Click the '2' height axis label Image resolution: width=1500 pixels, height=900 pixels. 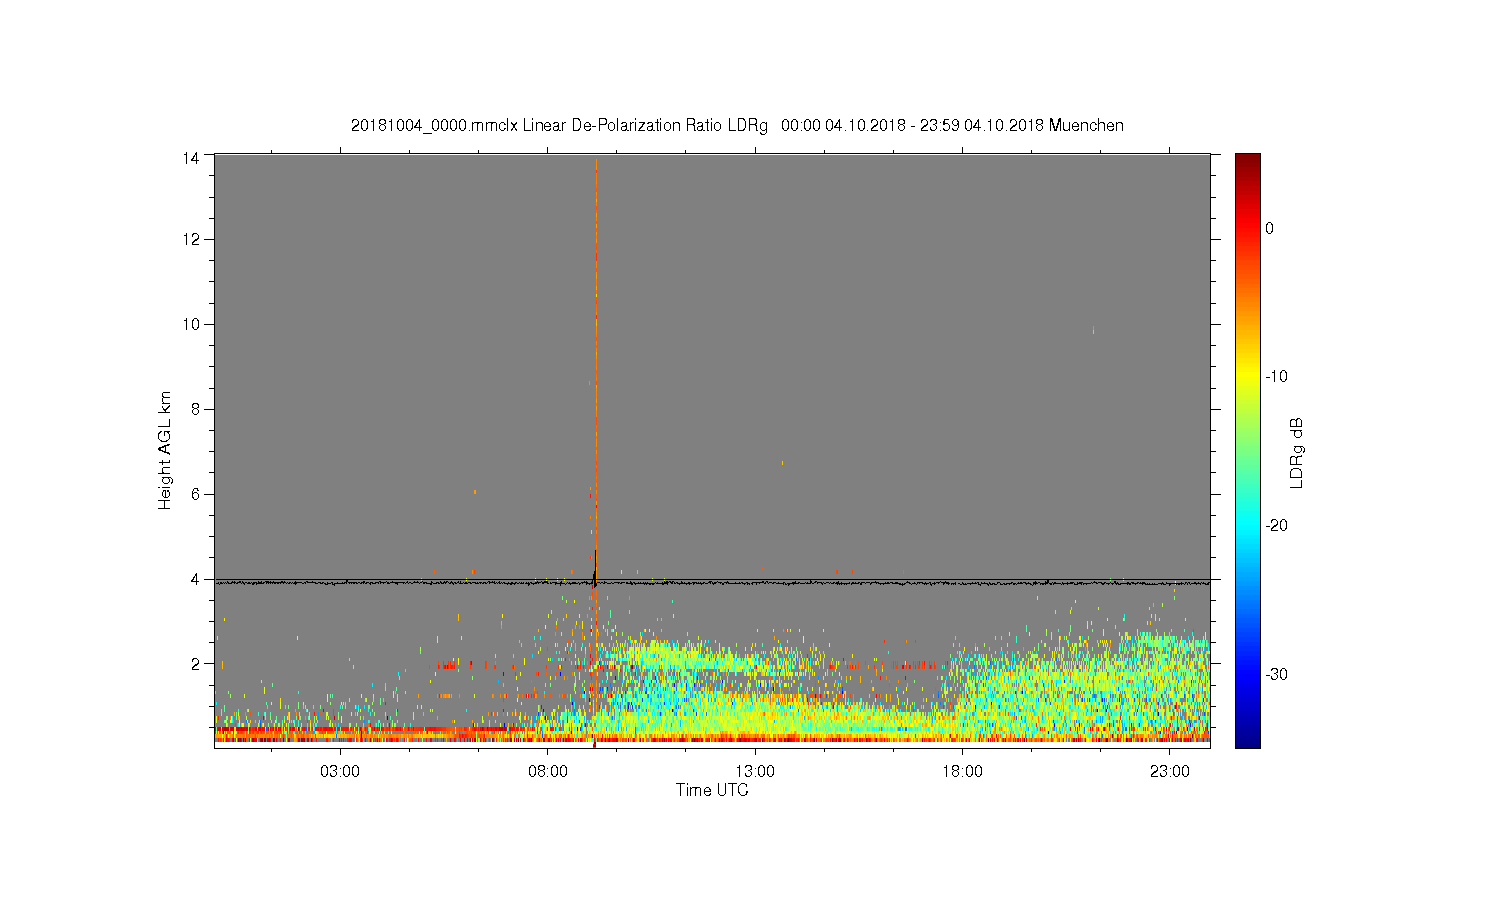[195, 663]
